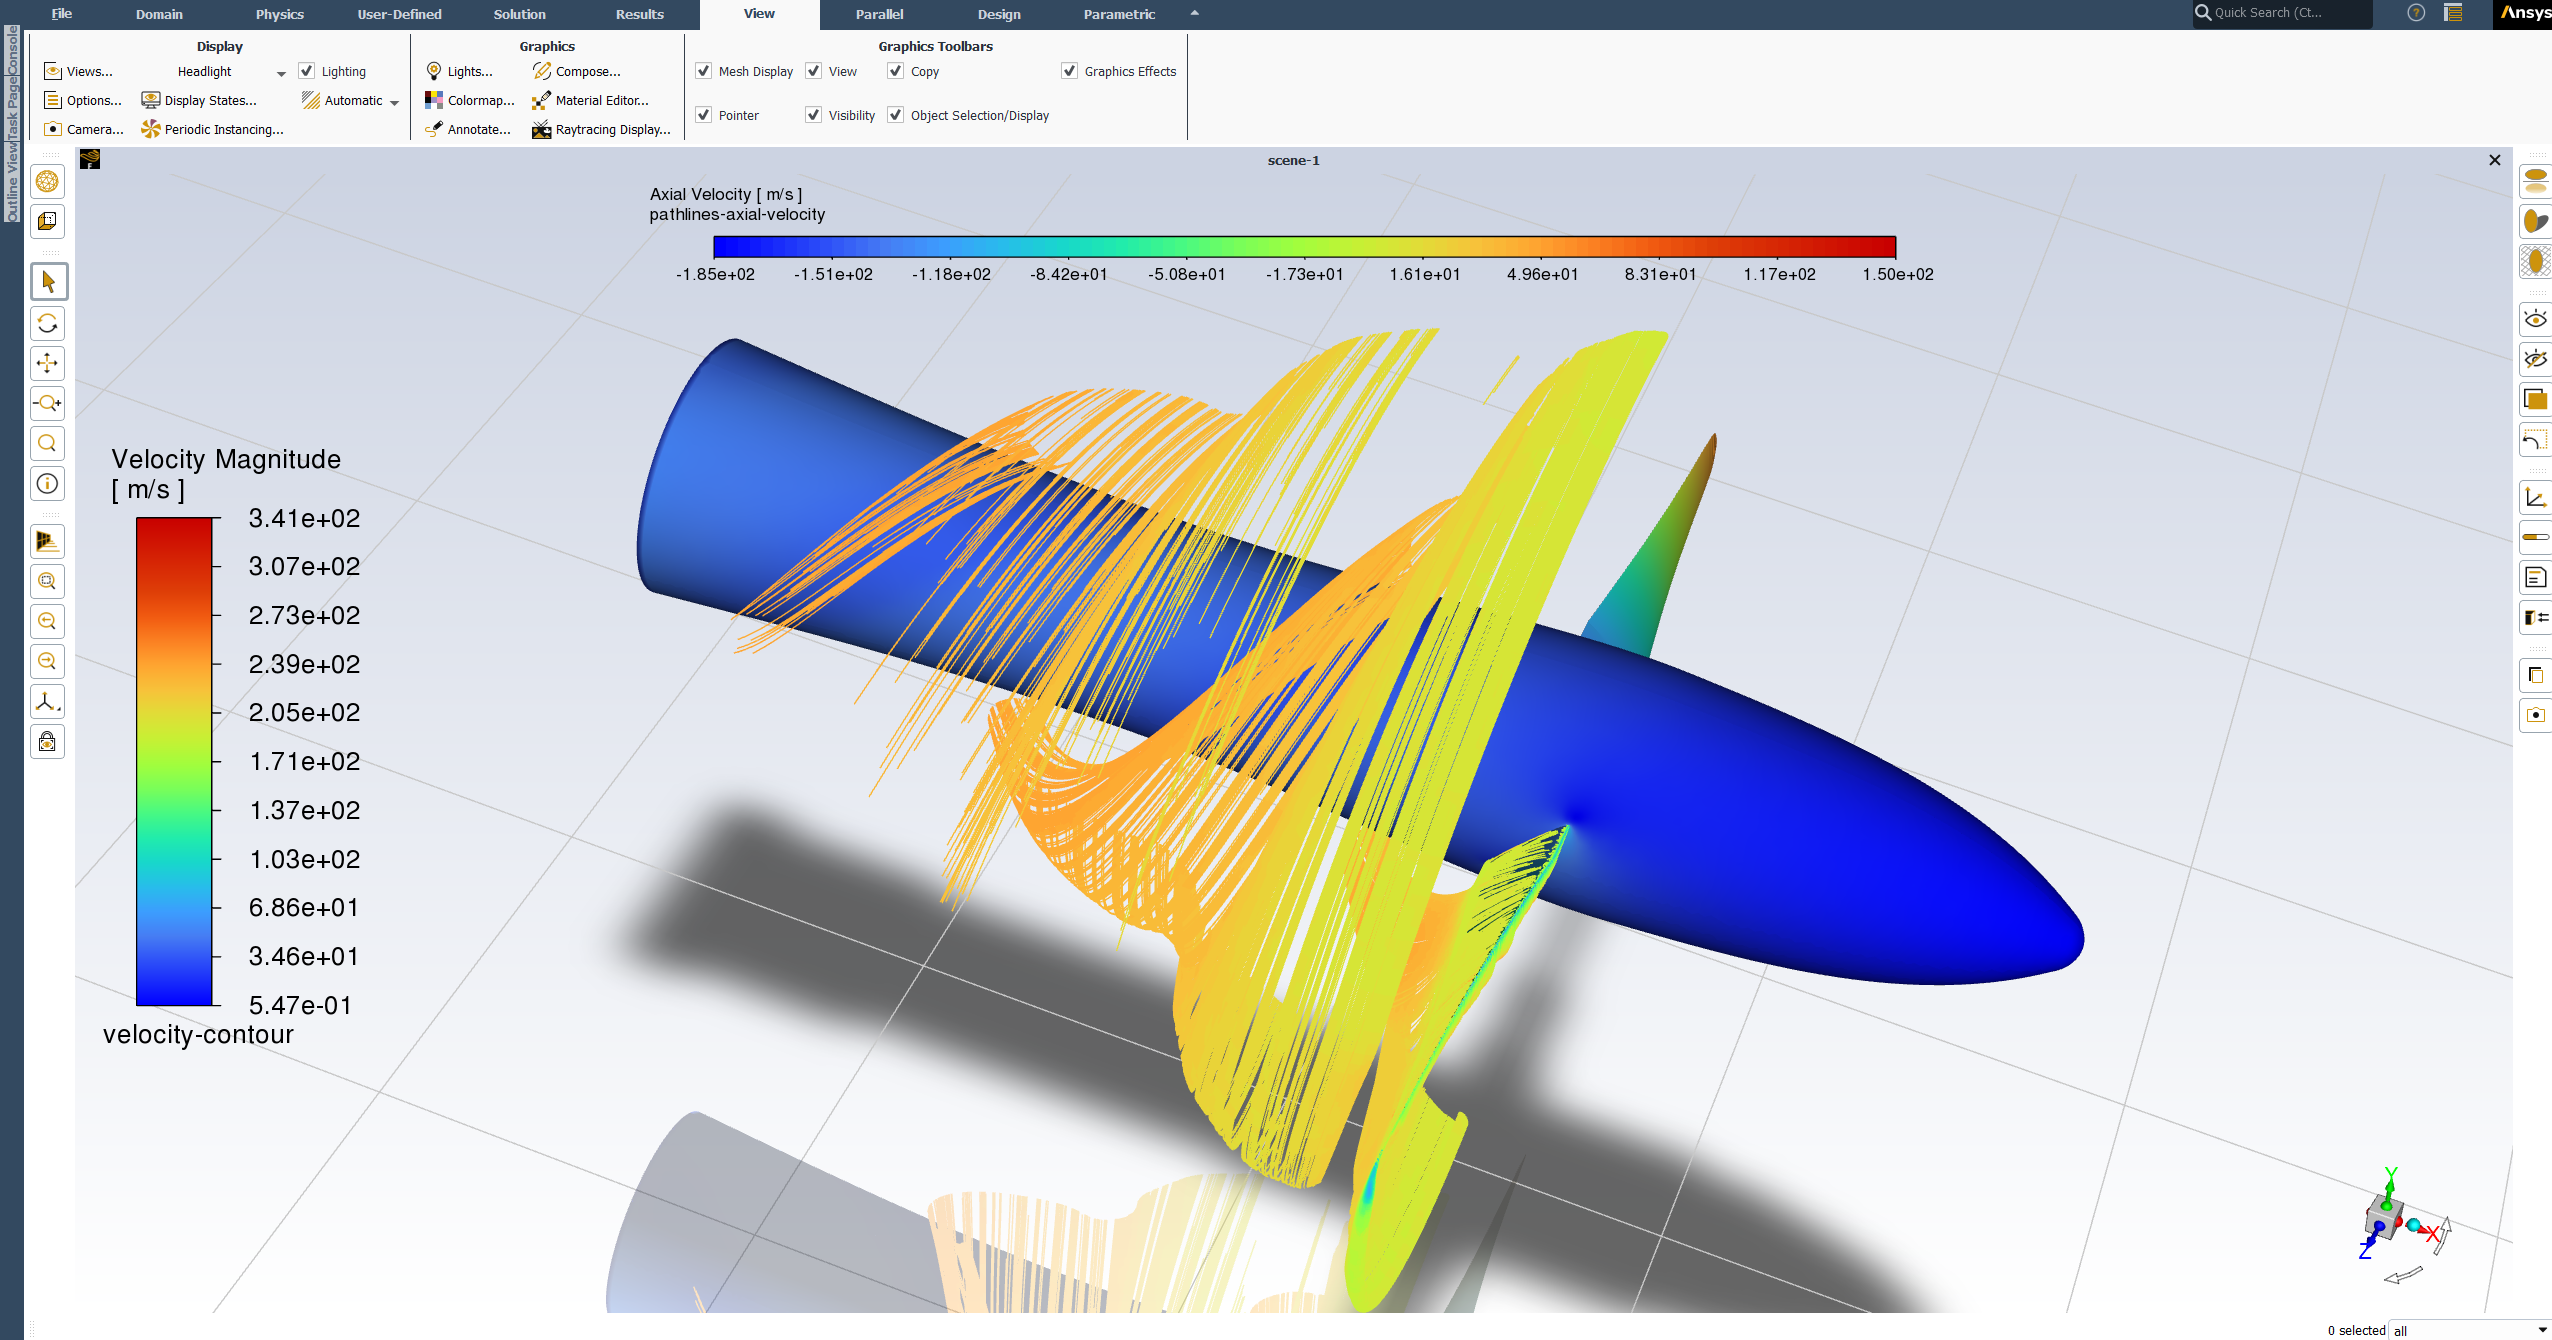The height and width of the screenshot is (1340, 2552).
Task: Collapse the ribbon with the arrow
Action: click(1194, 13)
